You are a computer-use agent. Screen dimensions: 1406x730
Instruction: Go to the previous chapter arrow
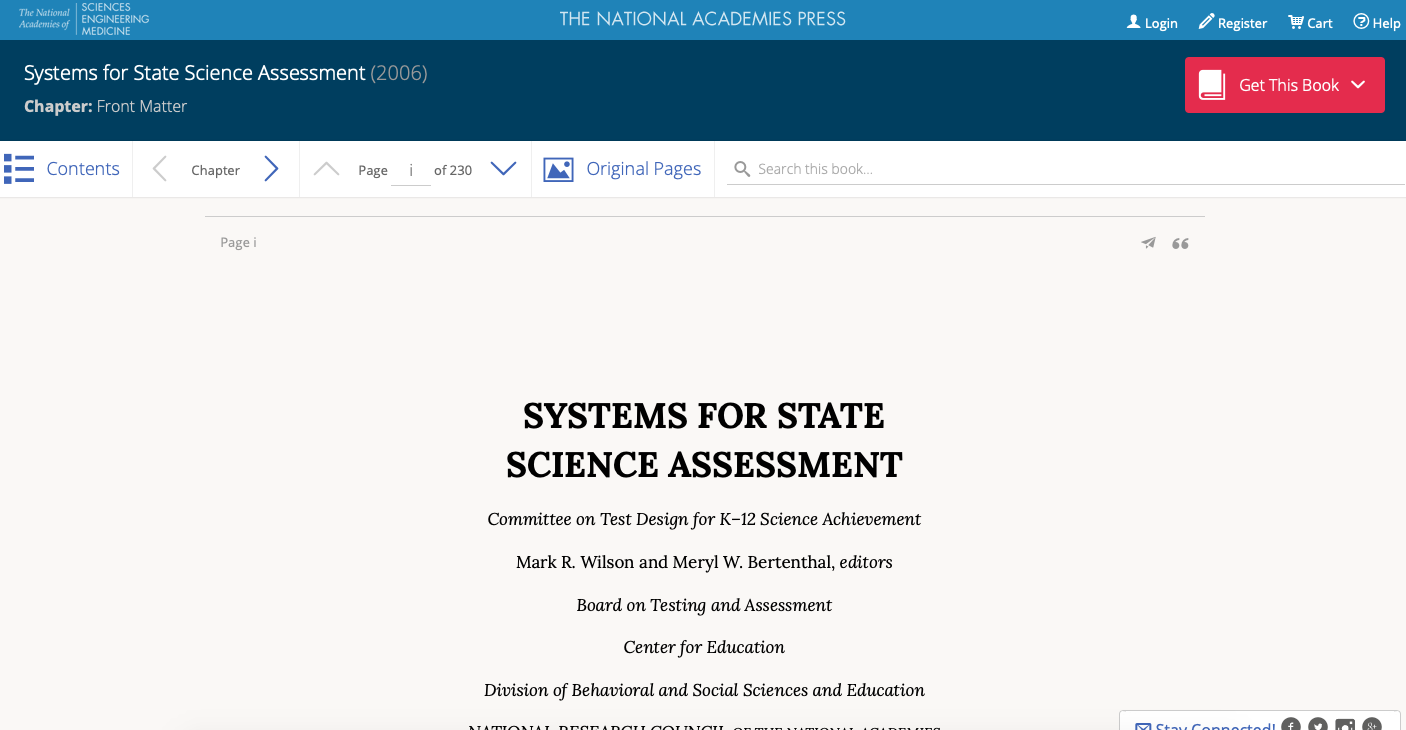click(159, 169)
